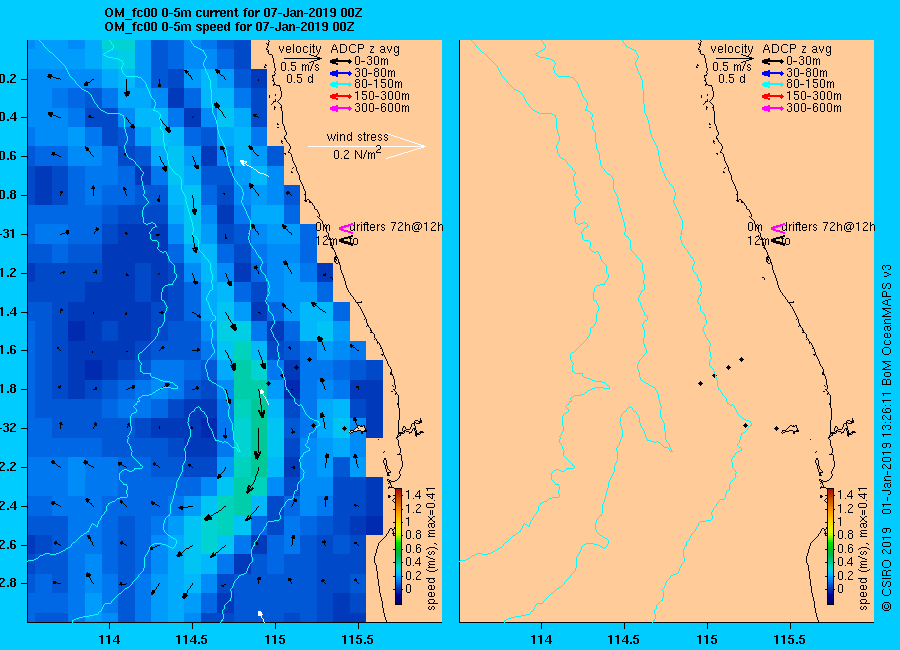
Task: Click 'drifters 72h@12h' text in right map
Action: click(x=828, y=227)
